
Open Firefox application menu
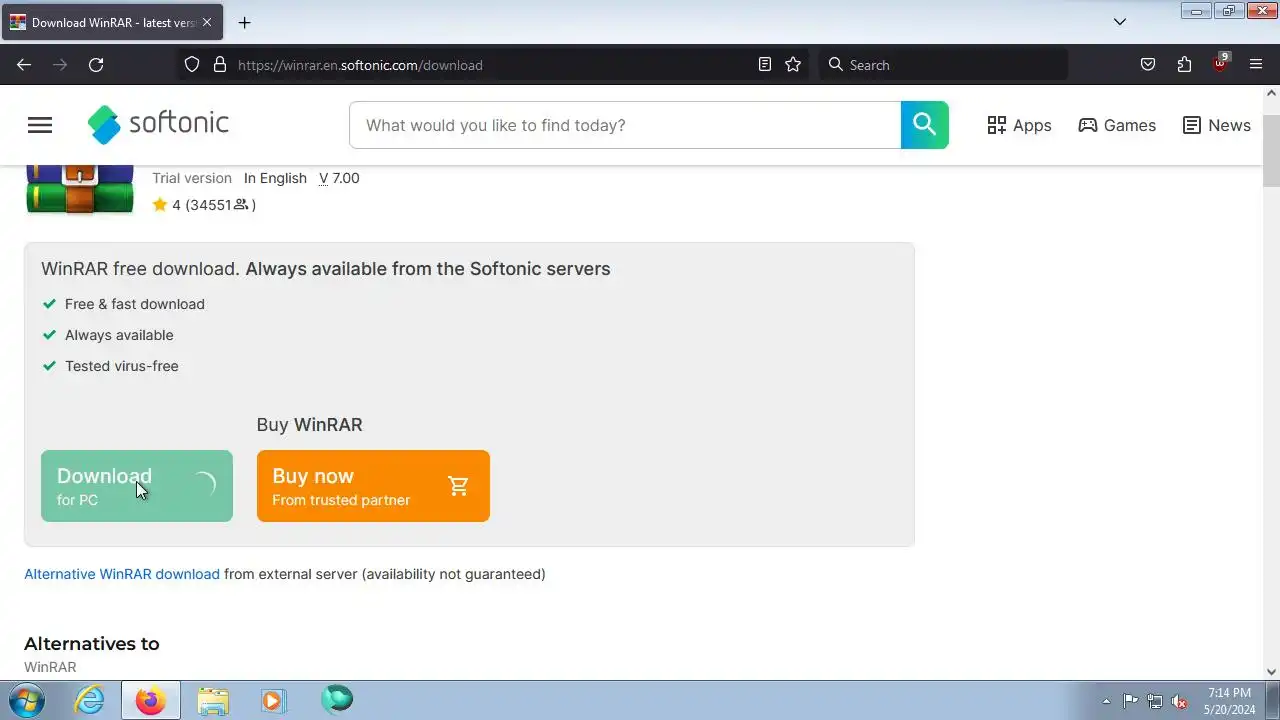click(x=1256, y=65)
